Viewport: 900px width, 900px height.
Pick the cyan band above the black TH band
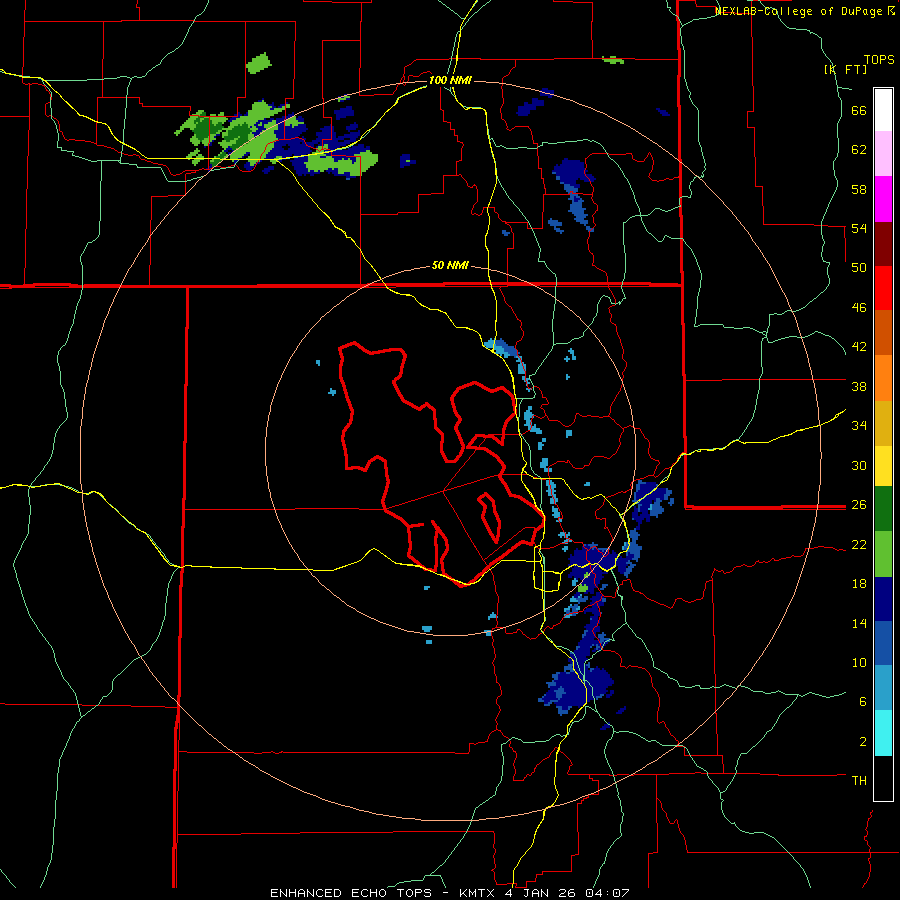click(883, 733)
